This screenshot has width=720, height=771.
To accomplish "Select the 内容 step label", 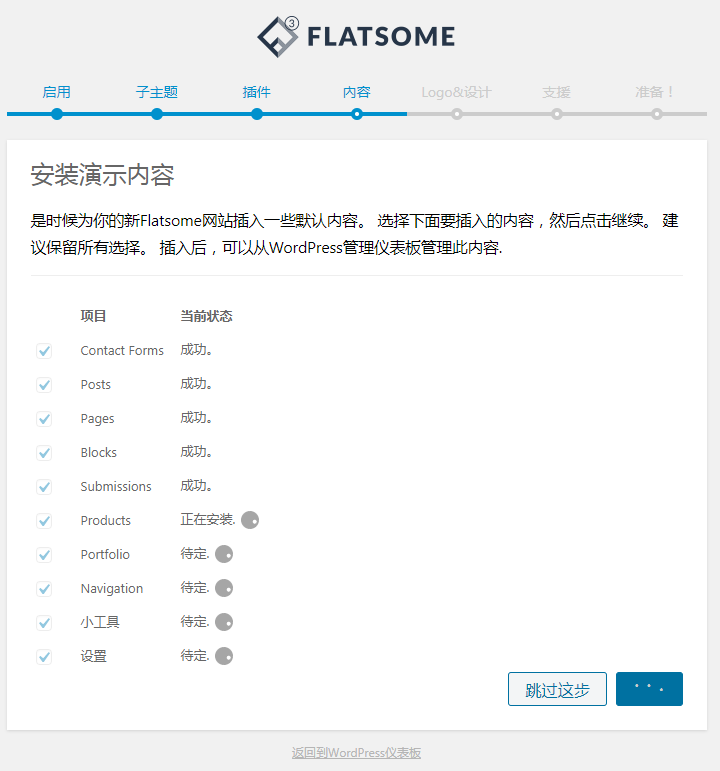I will [357, 92].
